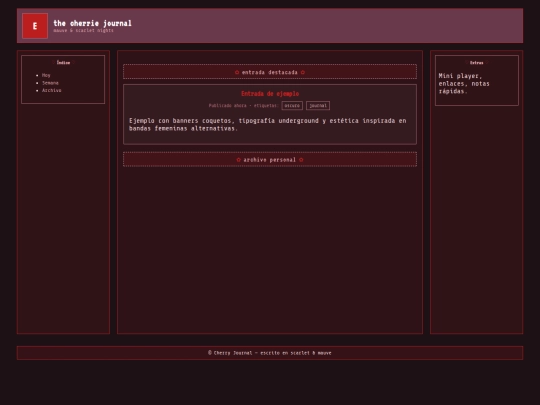Open the Semana index link
The image size is (540, 405).
click(x=50, y=83)
